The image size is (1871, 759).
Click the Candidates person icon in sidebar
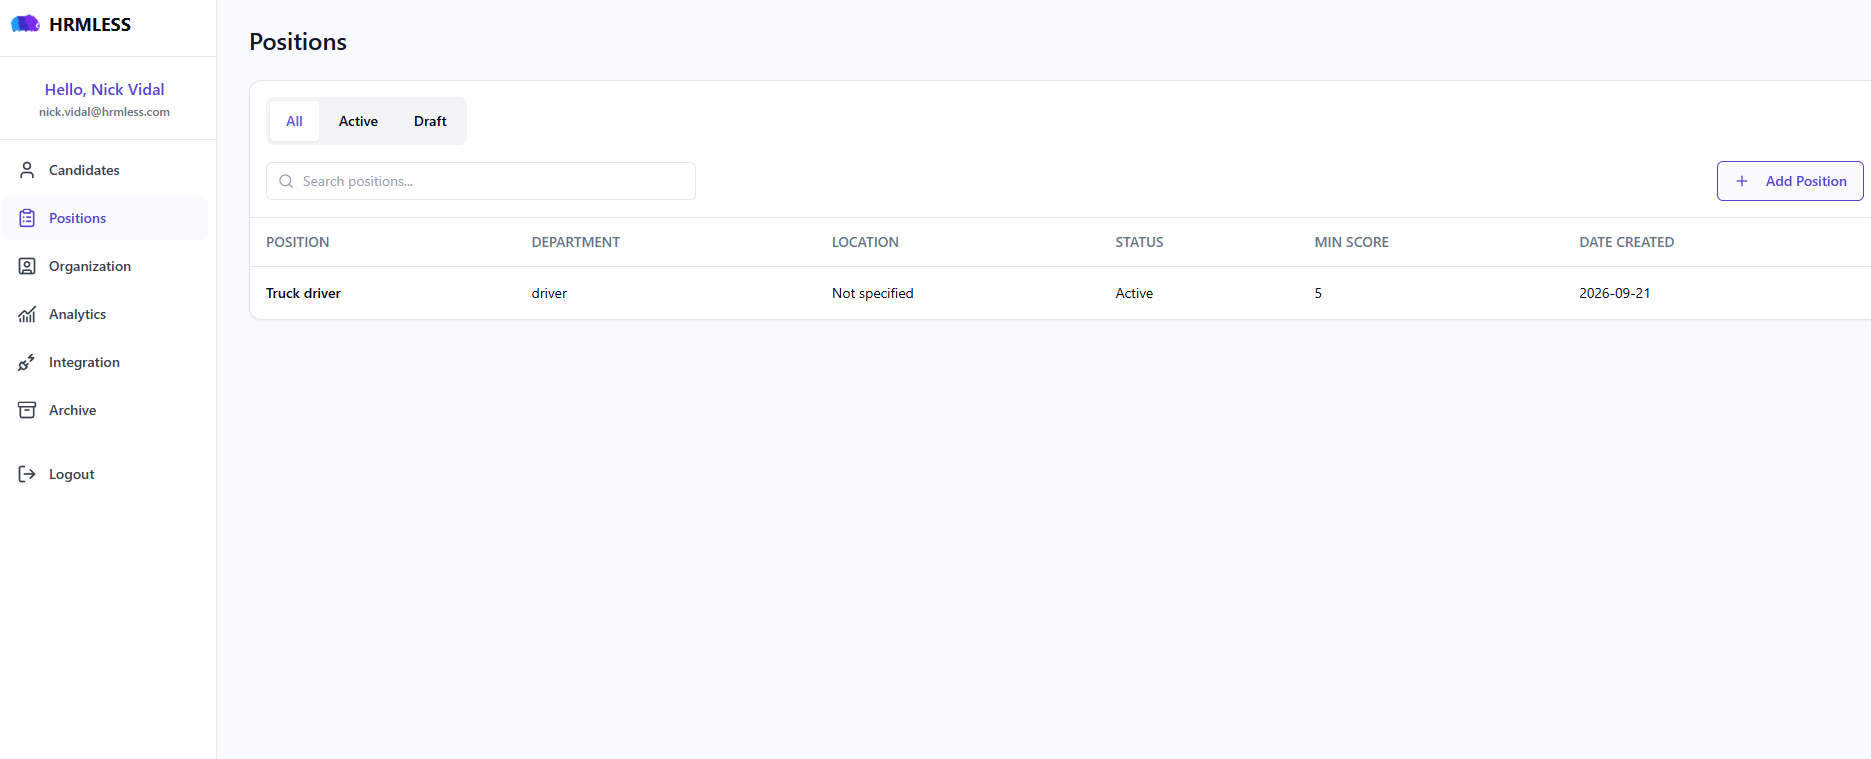coord(27,170)
